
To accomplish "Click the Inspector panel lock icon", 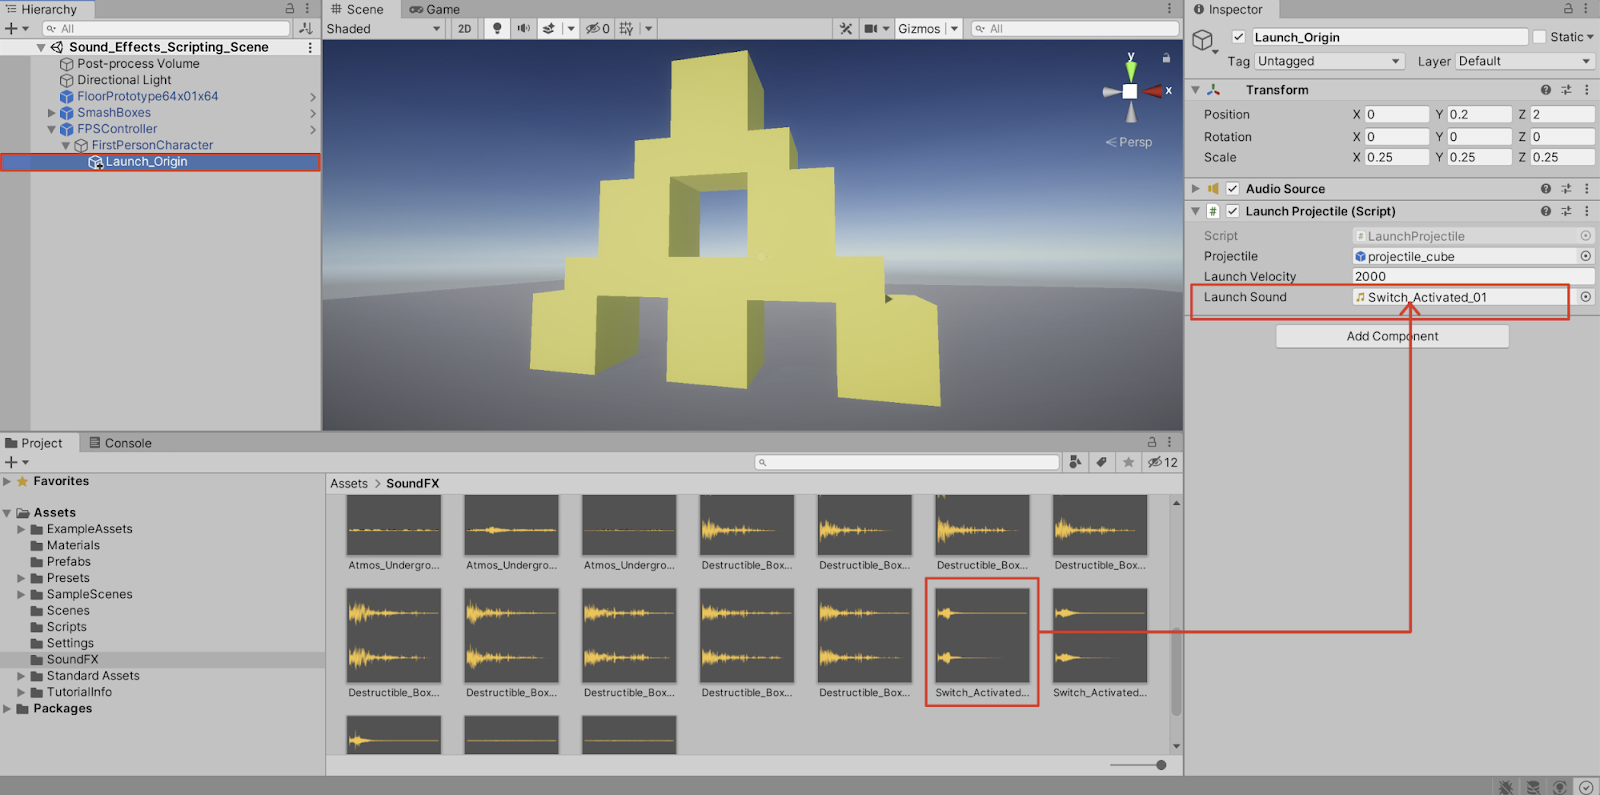I will click(x=1568, y=9).
